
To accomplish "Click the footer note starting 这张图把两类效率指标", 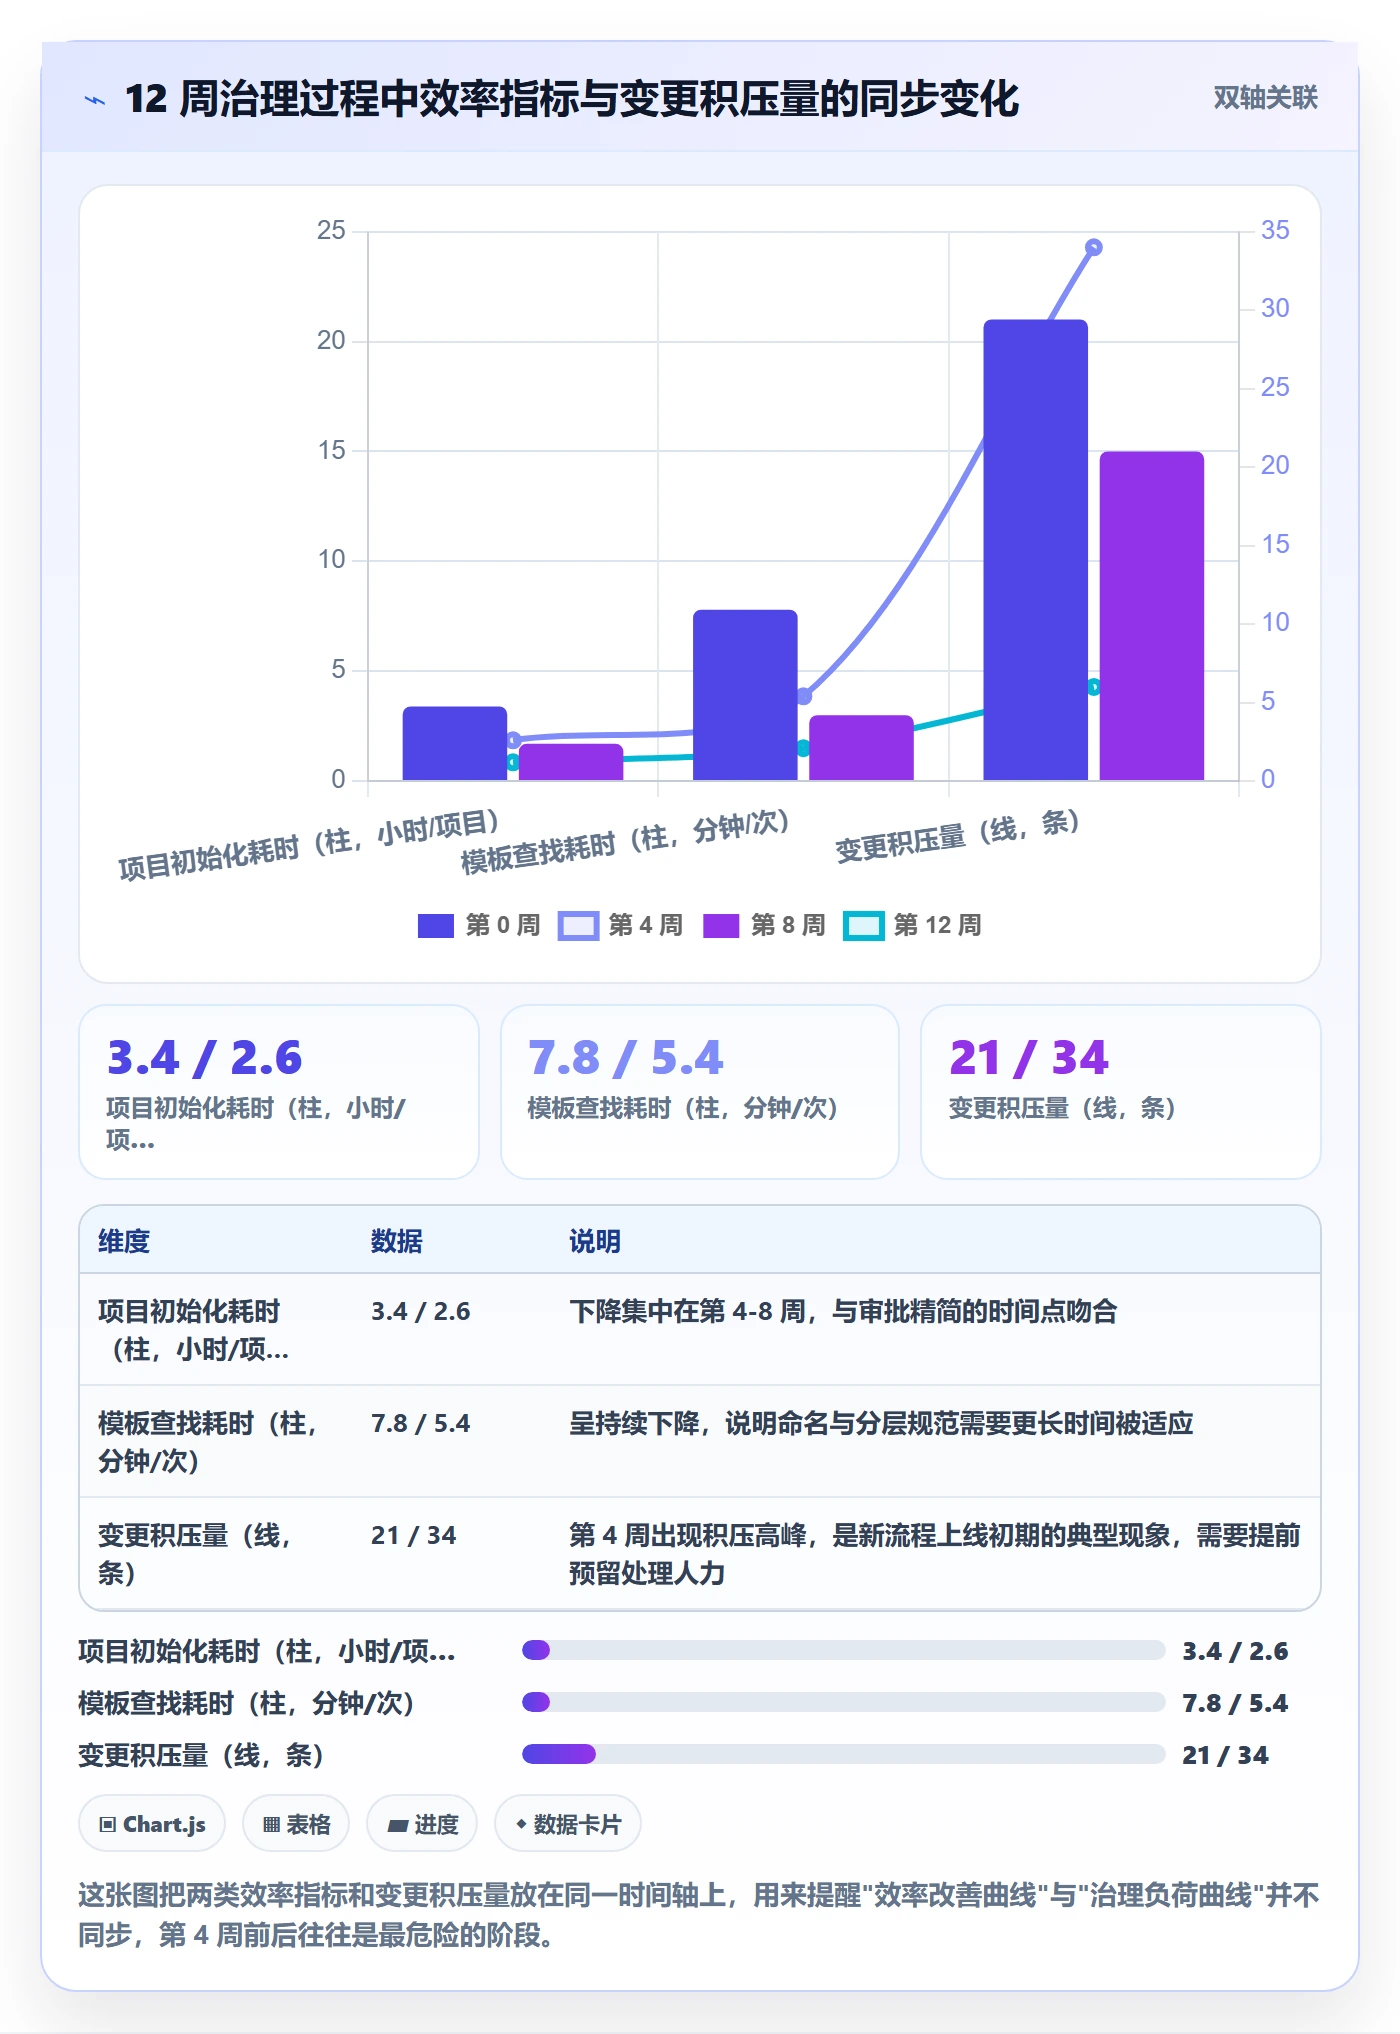I will 699,1915.
